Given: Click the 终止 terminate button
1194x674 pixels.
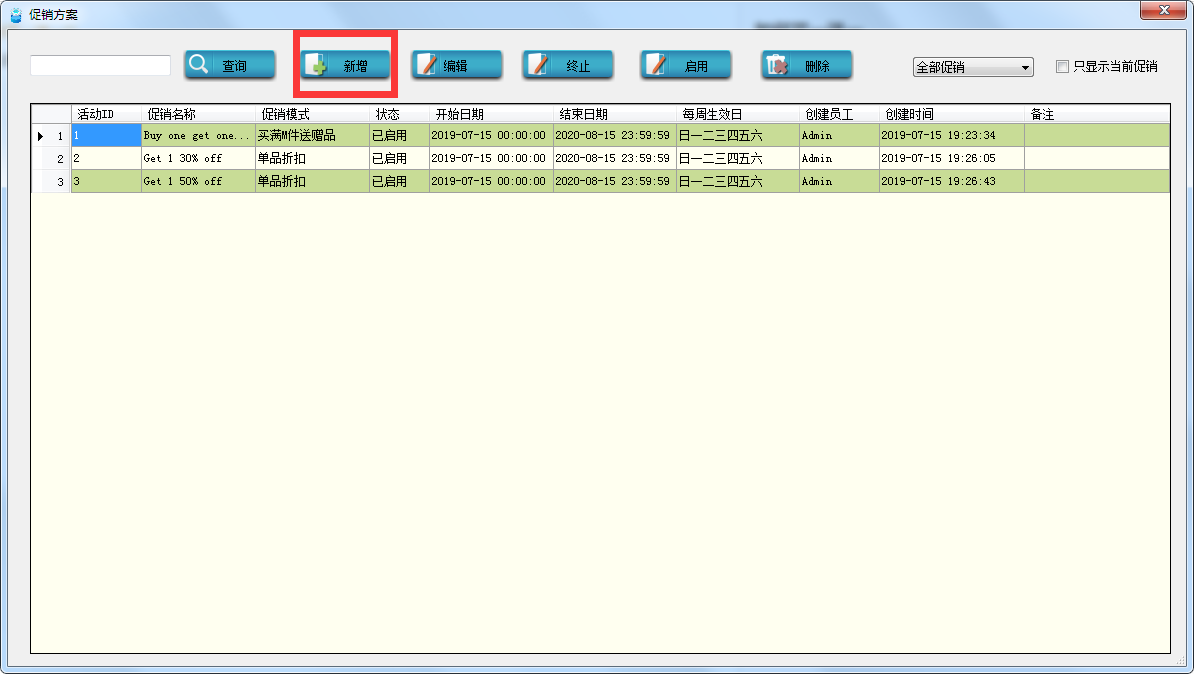Looking at the screenshot, I should [568, 65].
